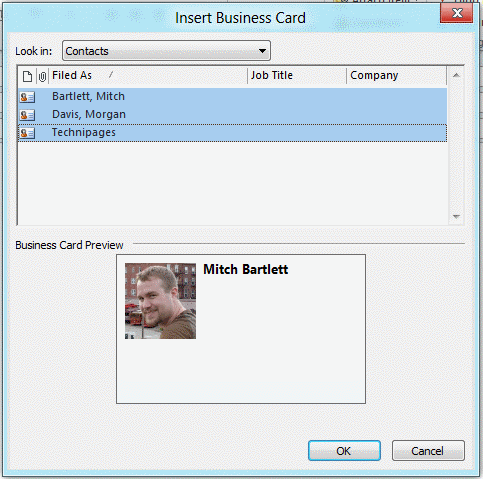Viewport: 483px width, 479px height.
Task: Click the contact card icon beside Bartlett, Mitch
Action: pos(27,97)
